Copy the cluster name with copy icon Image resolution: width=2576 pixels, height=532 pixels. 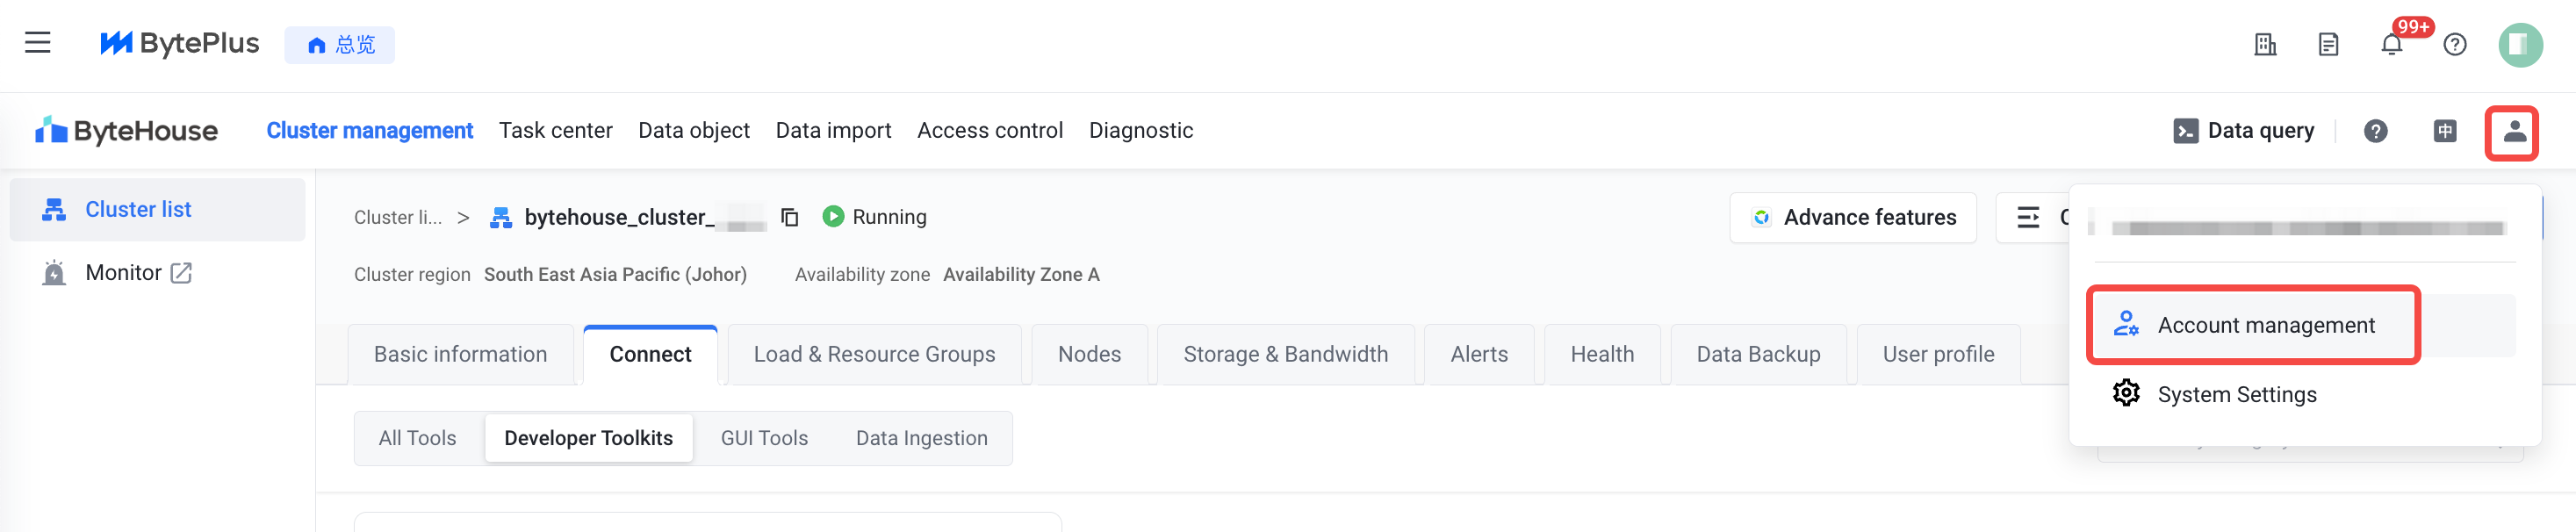(789, 217)
